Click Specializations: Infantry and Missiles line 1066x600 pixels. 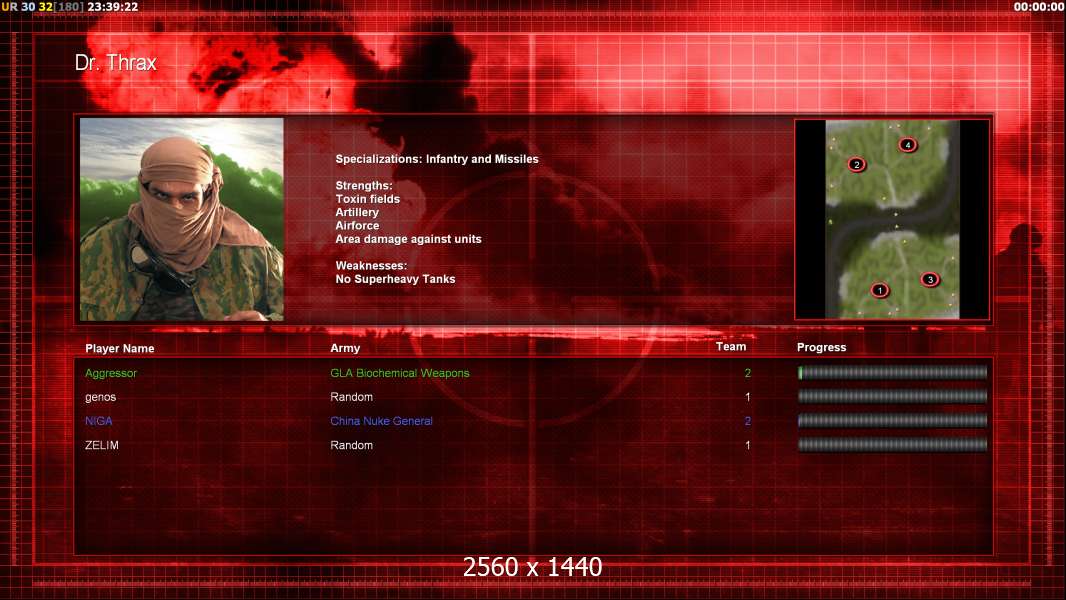click(436, 159)
